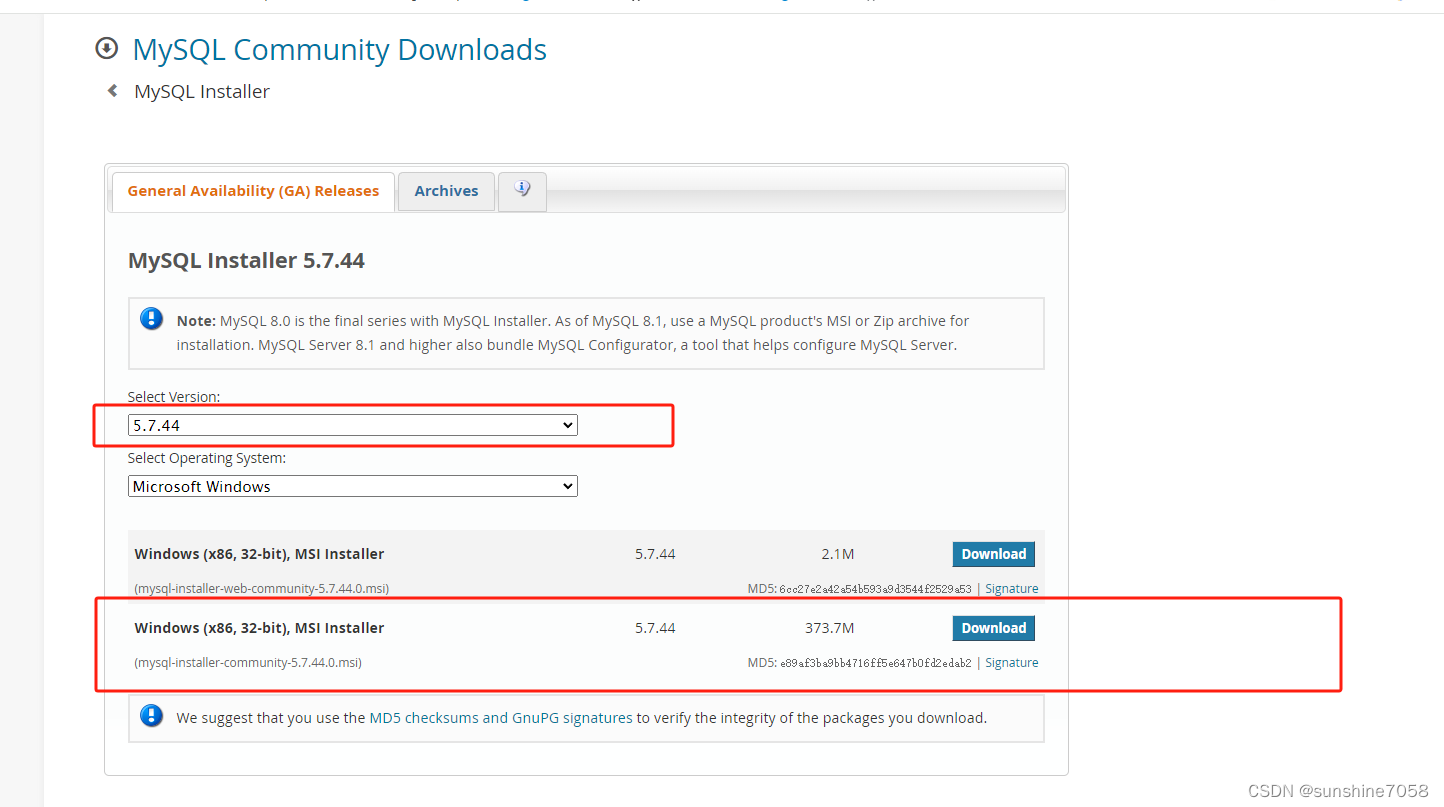Image resolution: width=1444 pixels, height=807 pixels.
Task: Download the 2.1M web installer
Action: [993, 553]
